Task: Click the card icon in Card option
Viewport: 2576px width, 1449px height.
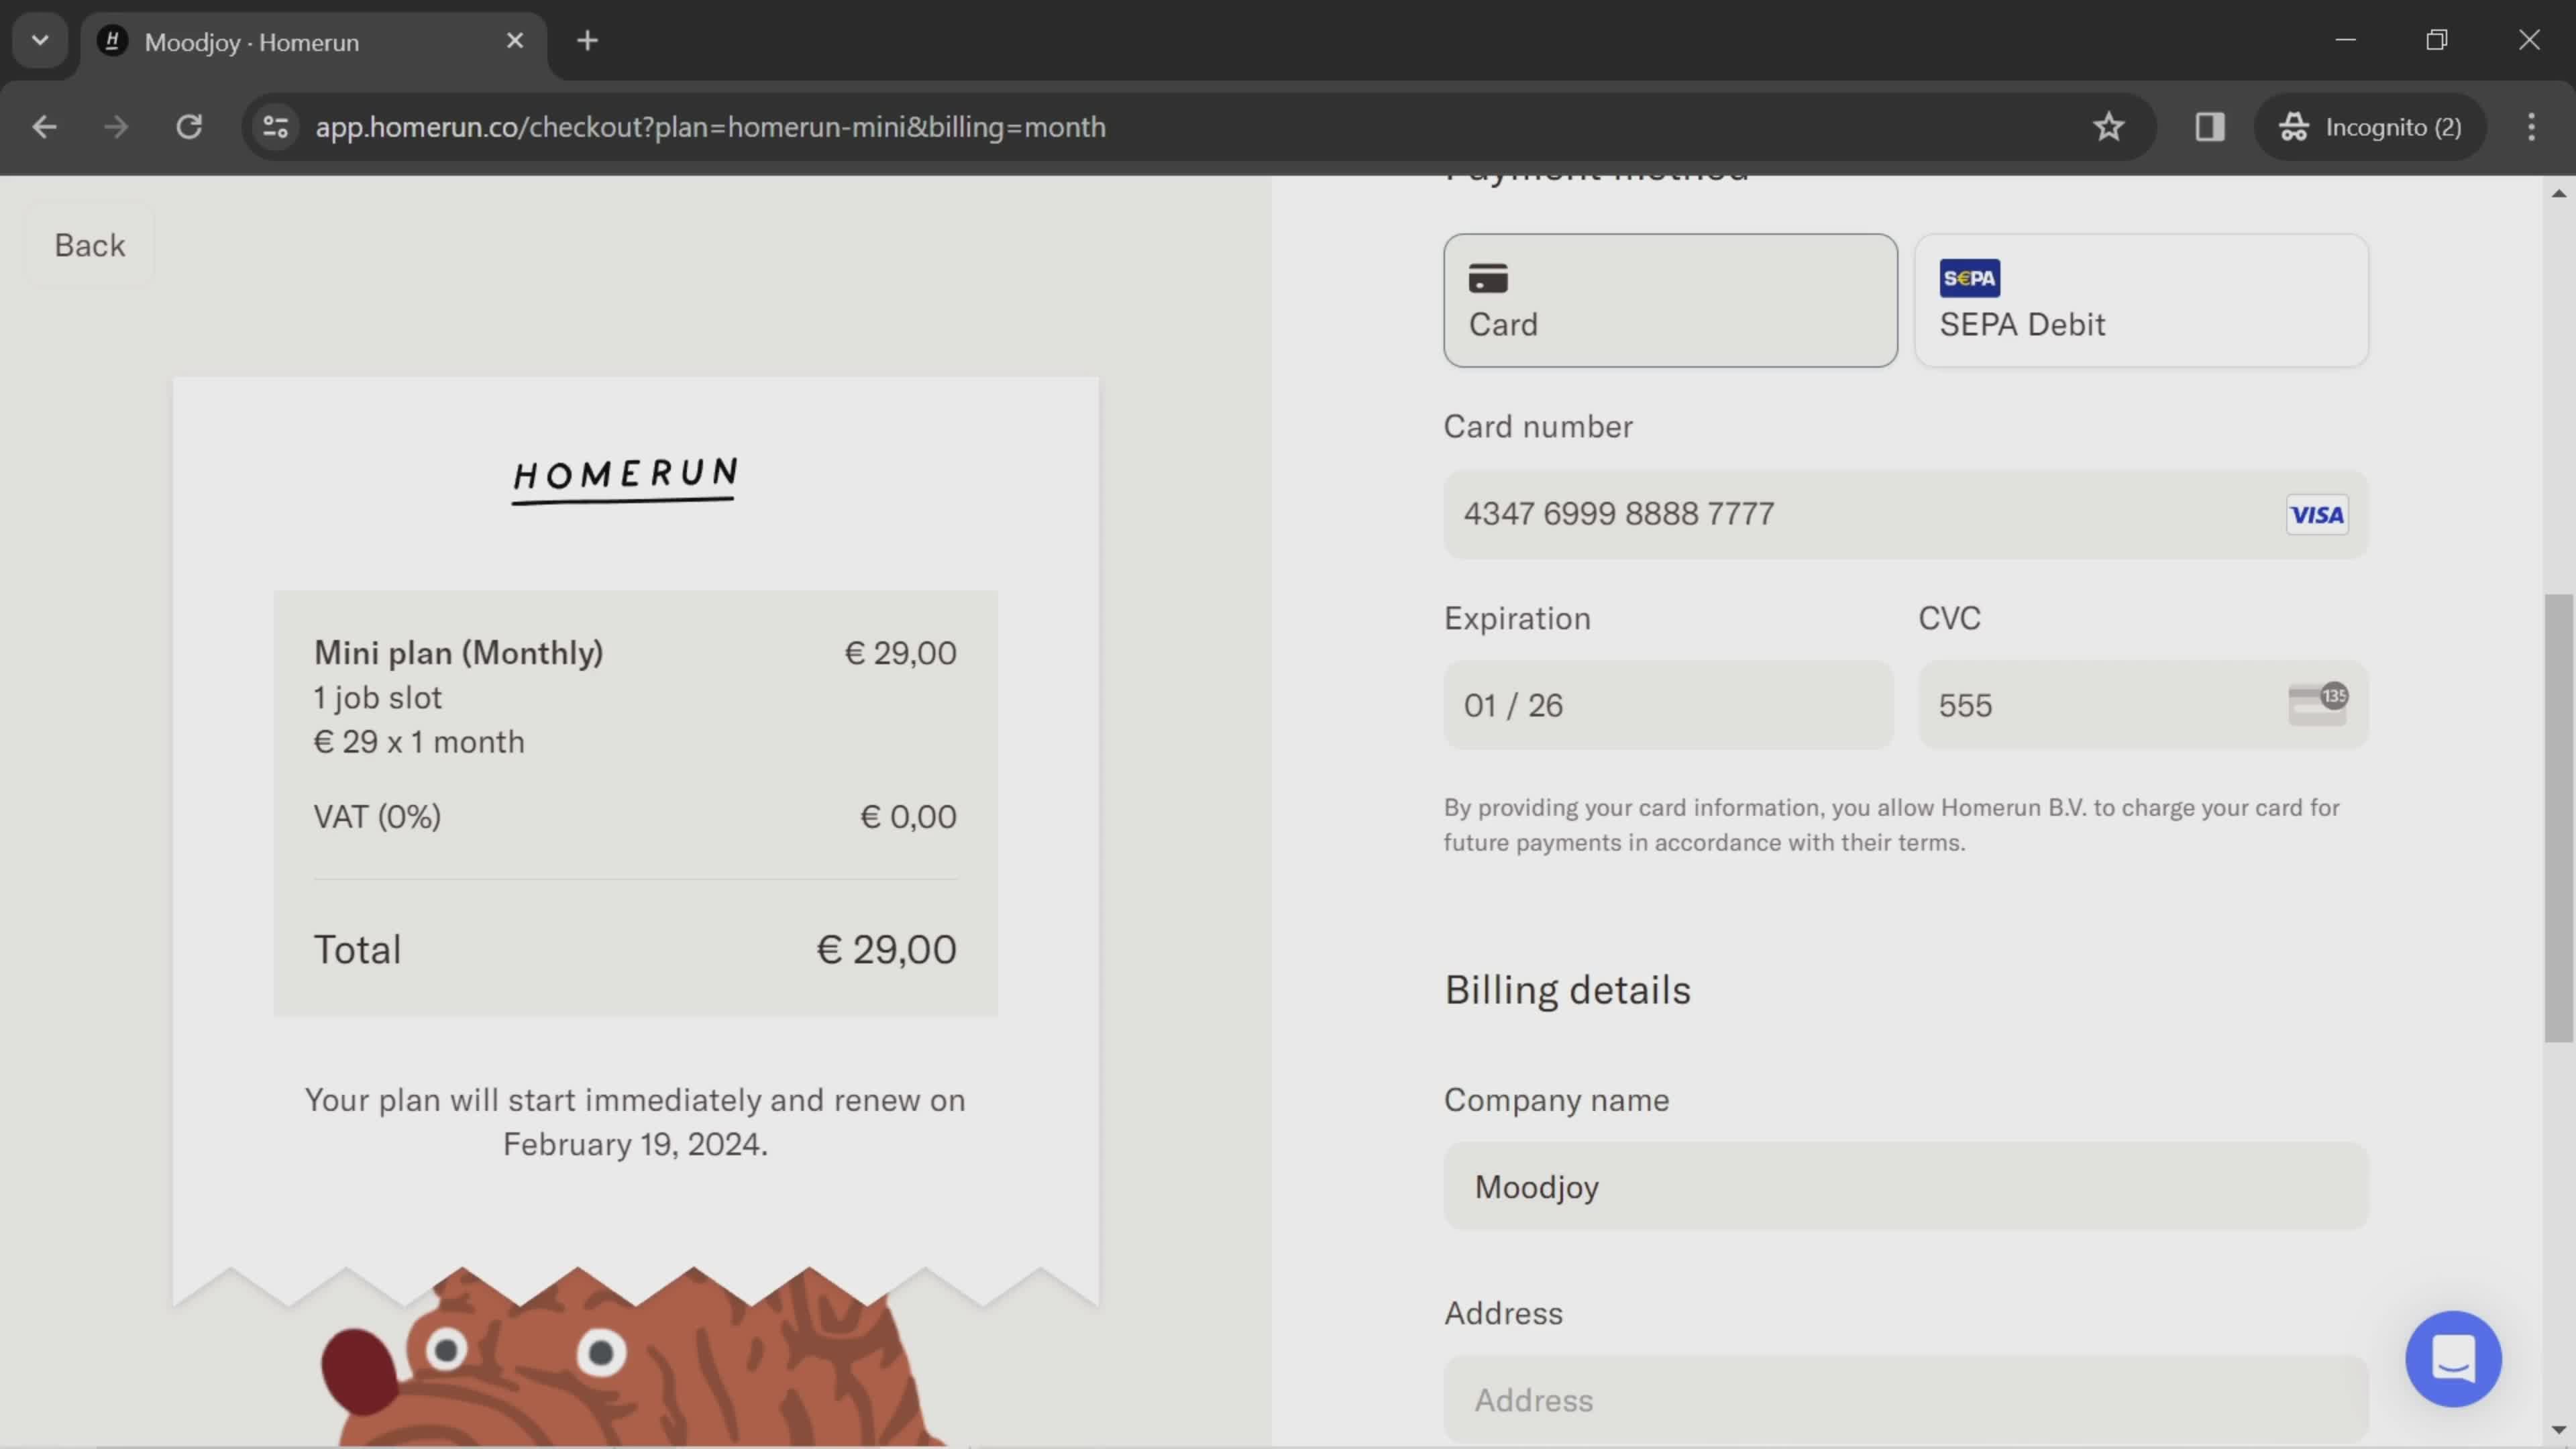Action: [x=1488, y=278]
